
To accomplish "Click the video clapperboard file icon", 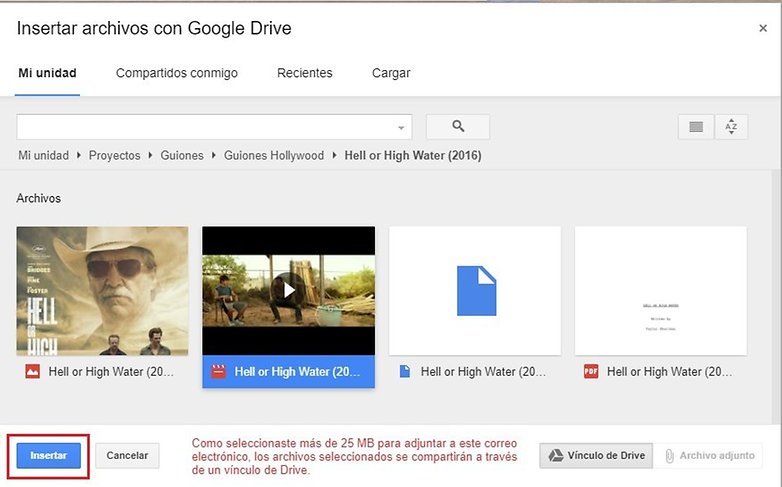I will click(x=218, y=372).
